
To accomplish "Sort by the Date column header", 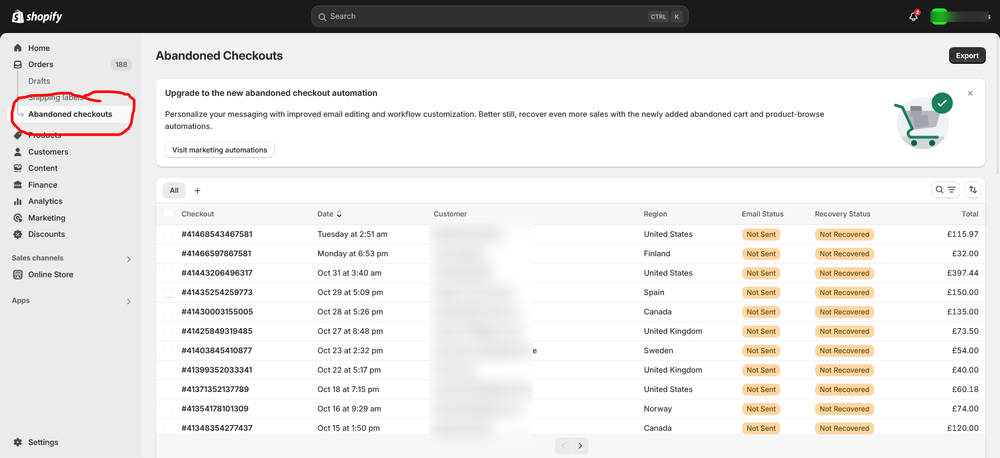I will point(330,214).
